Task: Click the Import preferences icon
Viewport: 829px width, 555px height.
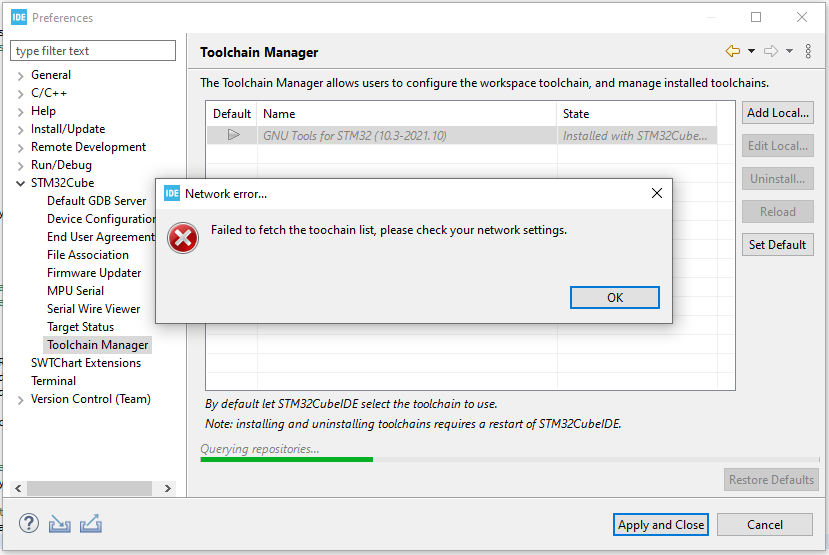Action: point(60,523)
